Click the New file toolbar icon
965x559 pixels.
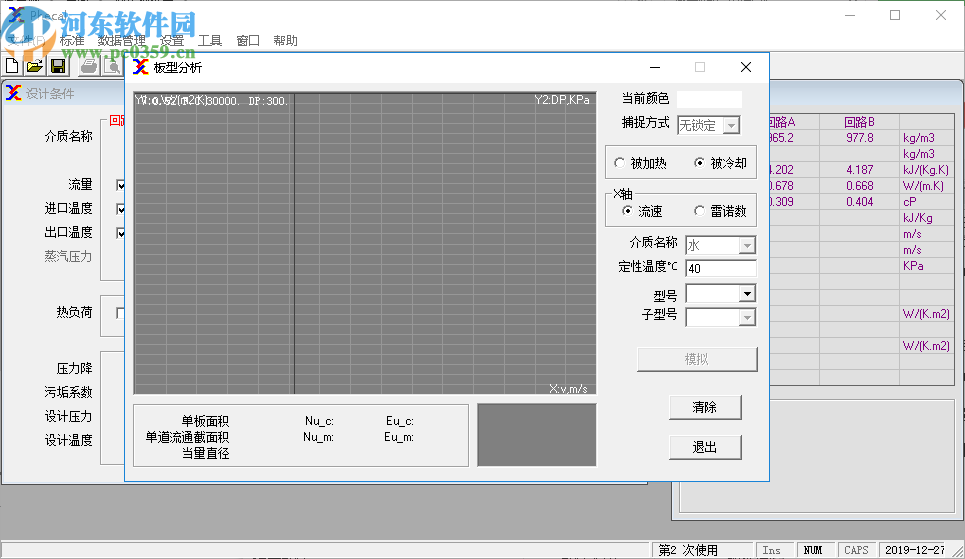click(x=12, y=66)
